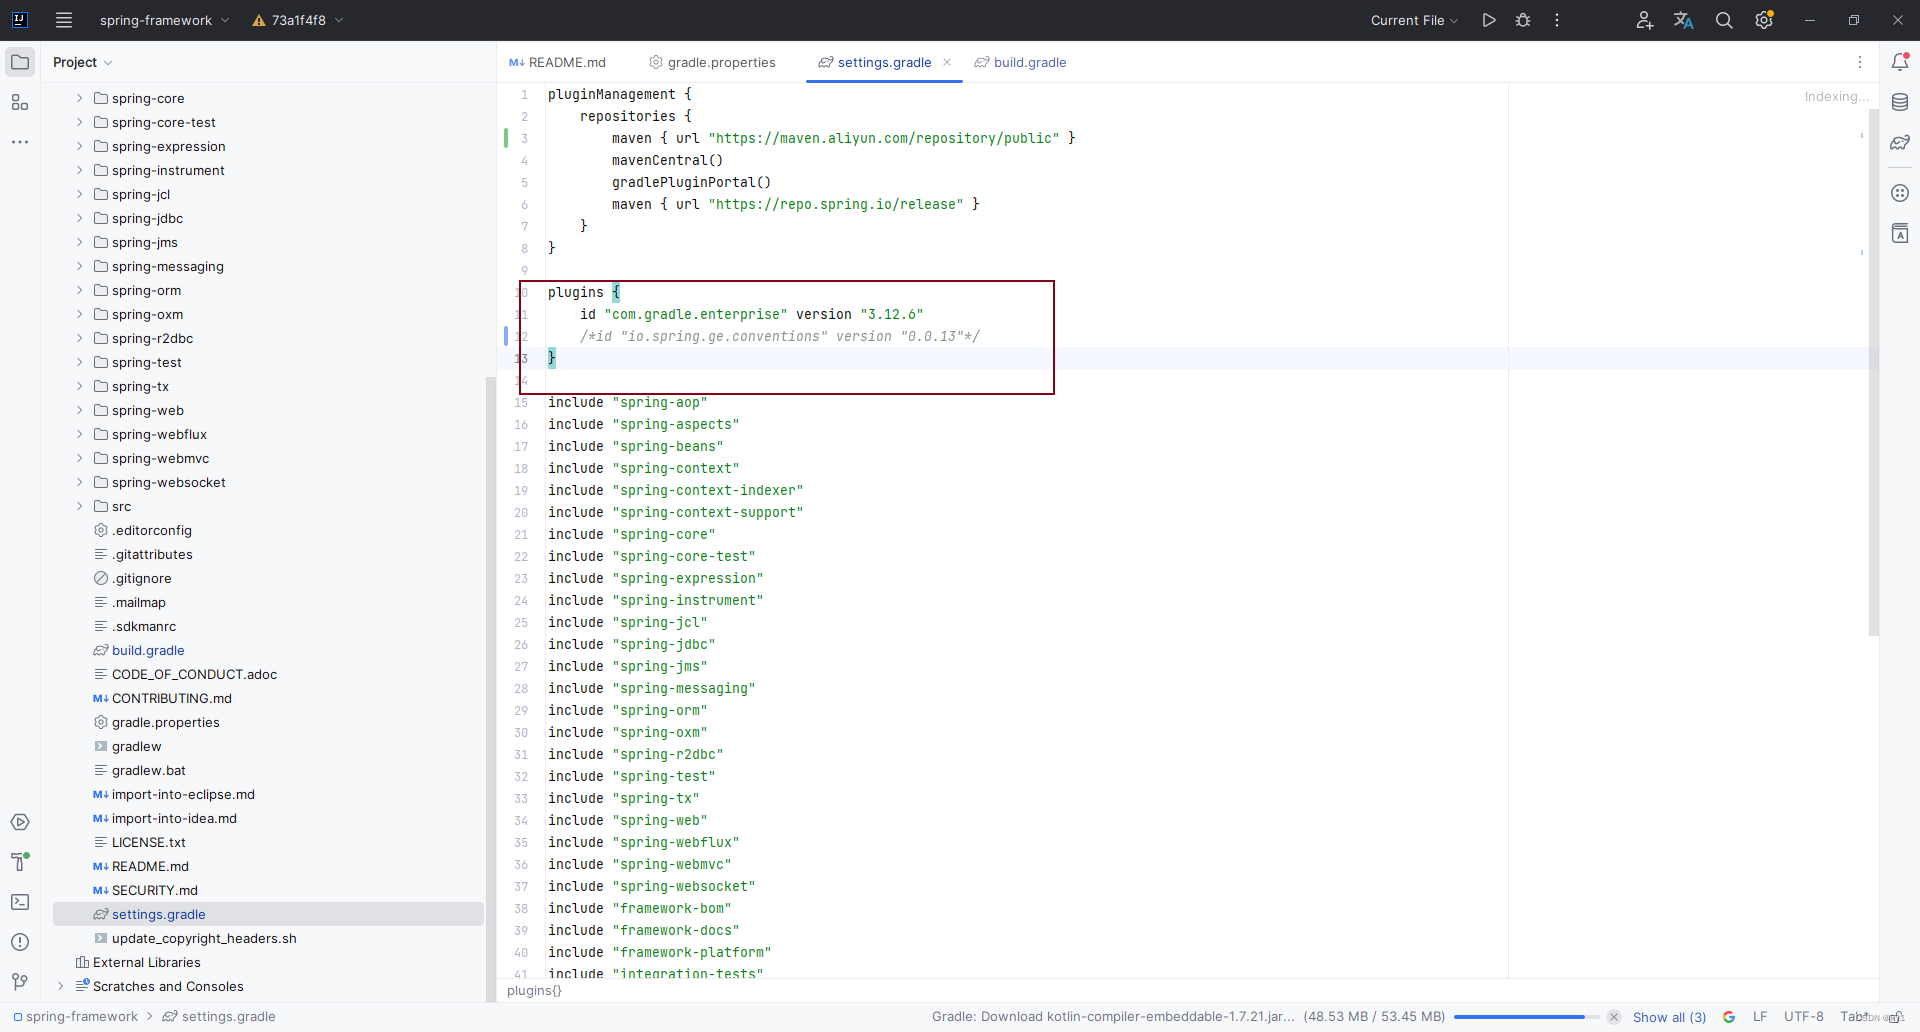Open the 73a1f4f8 branch dropdown
Viewport: 1920px width, 1032px height.
298,20
